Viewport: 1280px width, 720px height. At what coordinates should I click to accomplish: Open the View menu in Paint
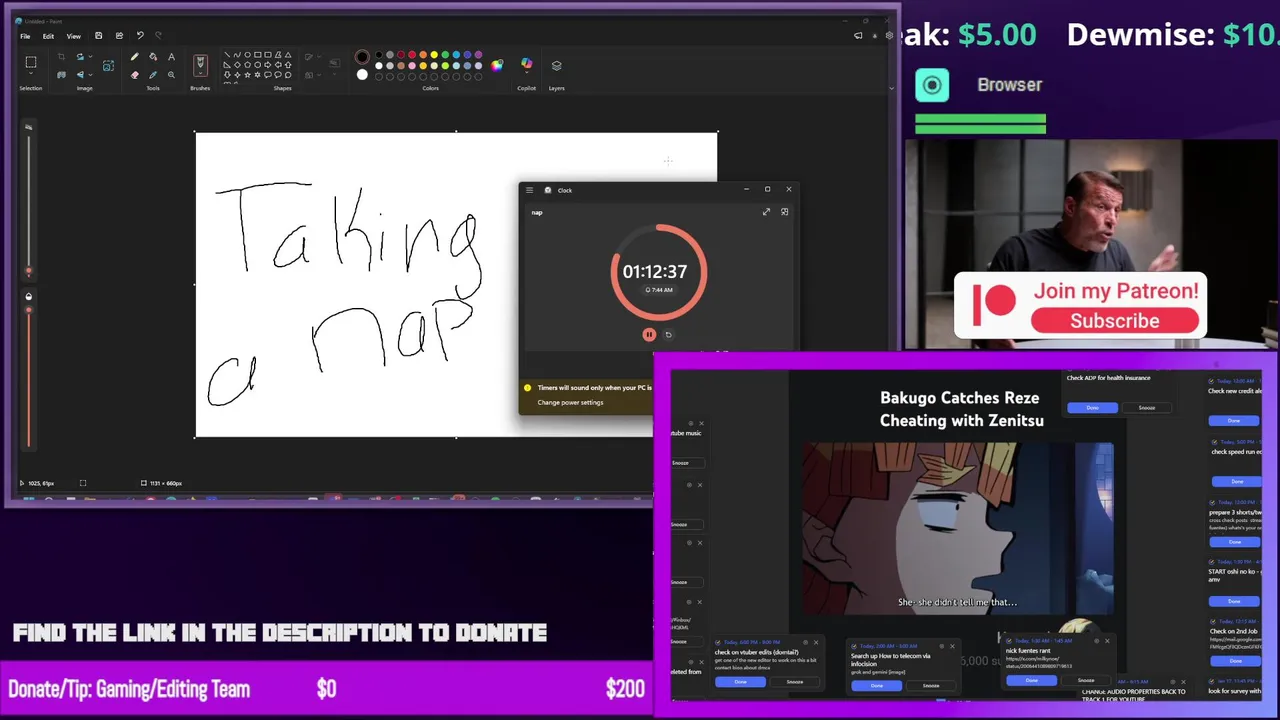(x=74, y=36)
